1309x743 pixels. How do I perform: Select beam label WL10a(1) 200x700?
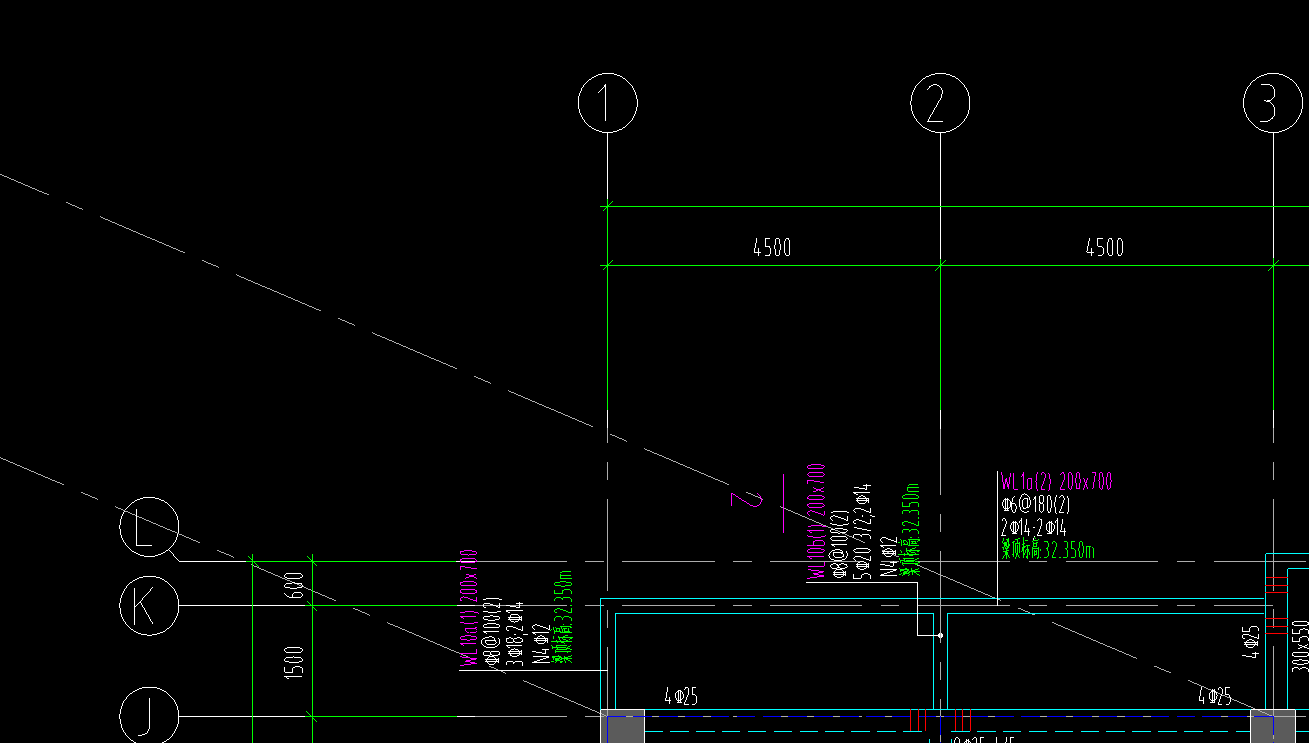(469, 607)
